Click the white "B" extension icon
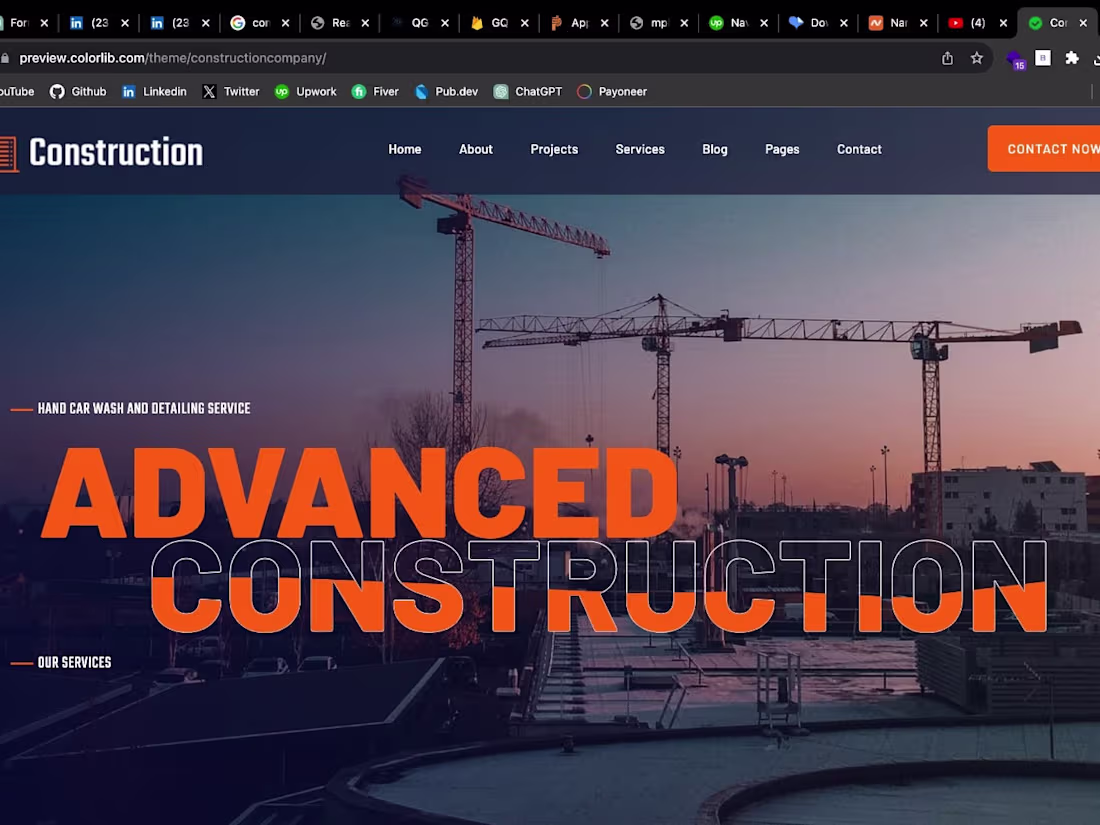 (1043, 58)
